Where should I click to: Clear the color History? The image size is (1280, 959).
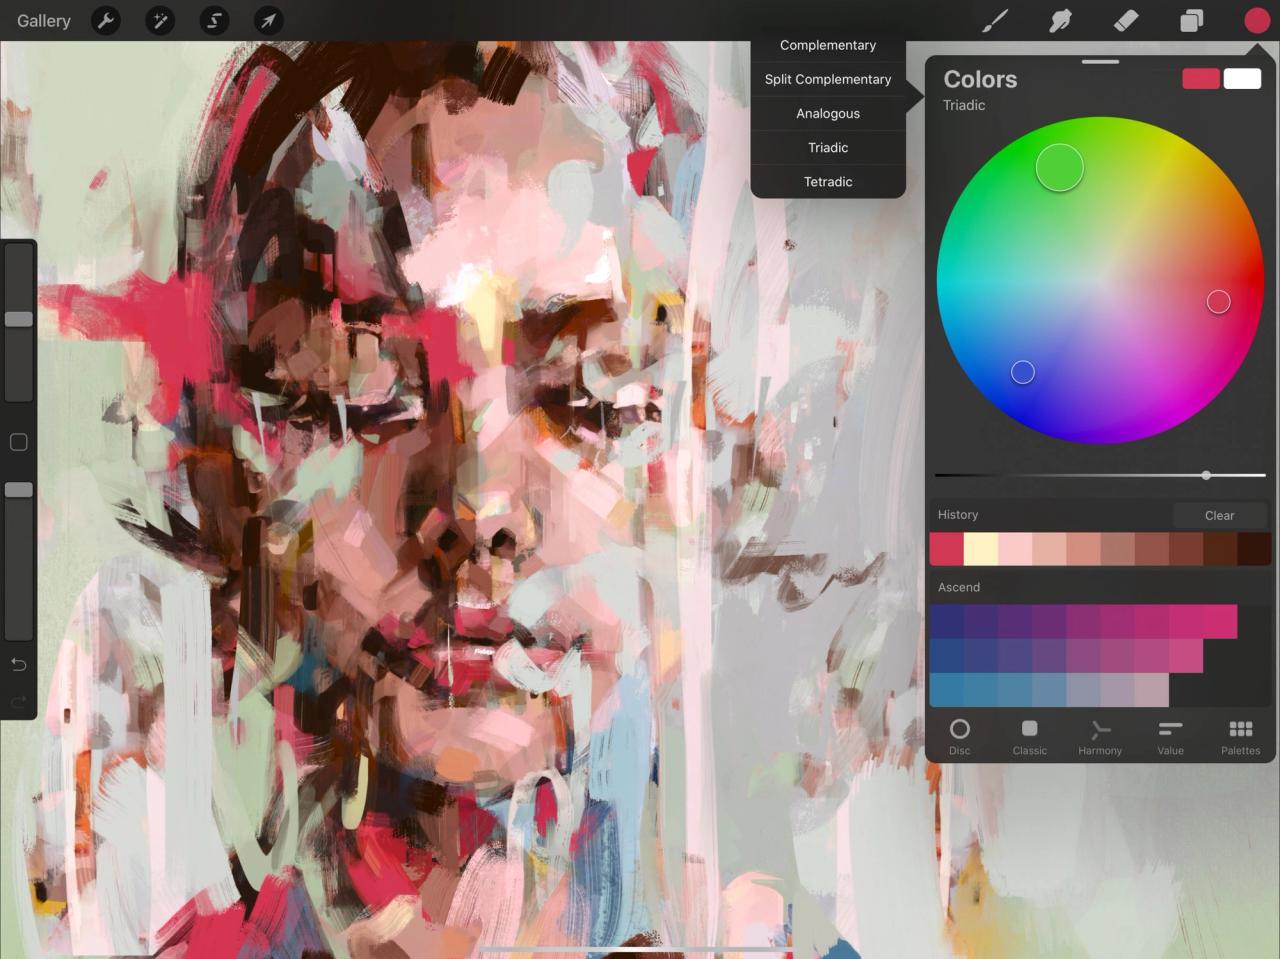1220,515
